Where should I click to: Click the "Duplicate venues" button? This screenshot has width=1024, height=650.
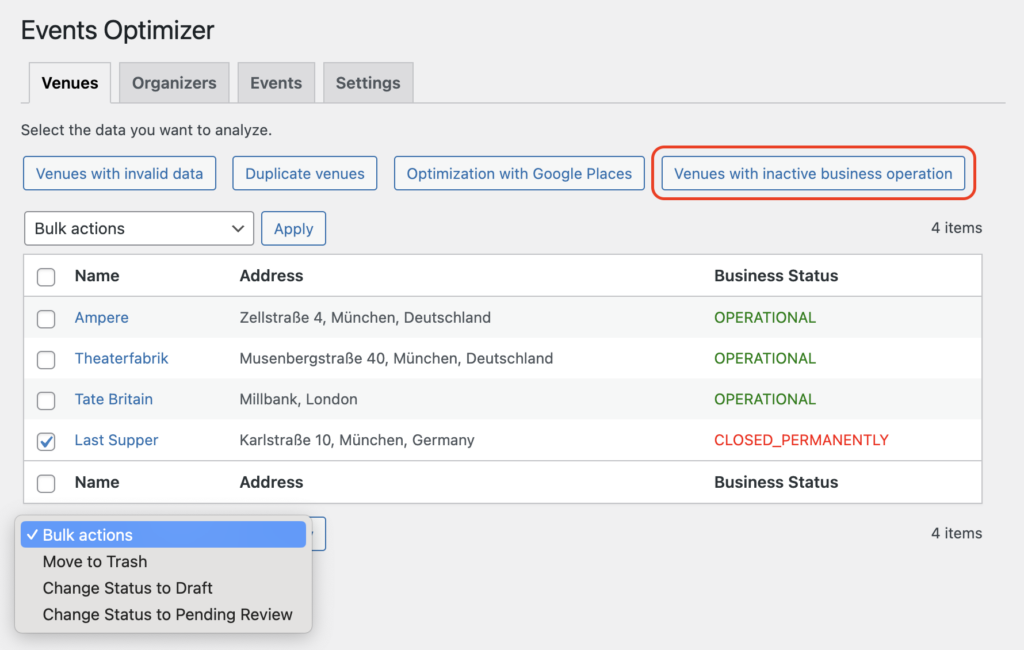(x=304, y=173)
